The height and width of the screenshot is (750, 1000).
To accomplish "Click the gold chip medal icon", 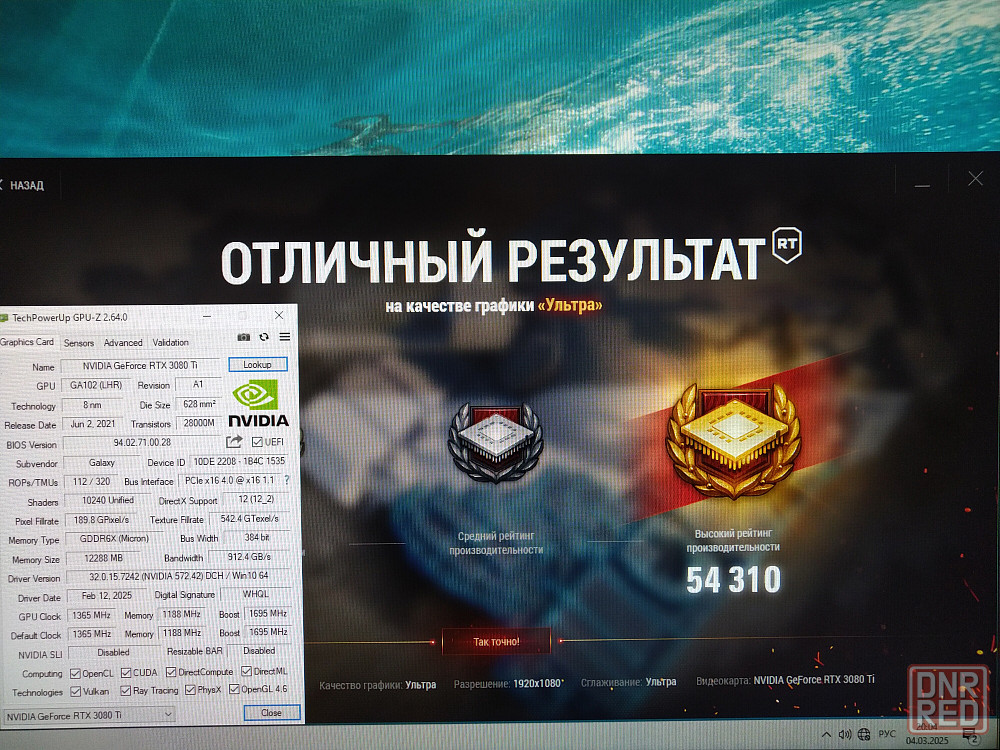I will point(733,440).
